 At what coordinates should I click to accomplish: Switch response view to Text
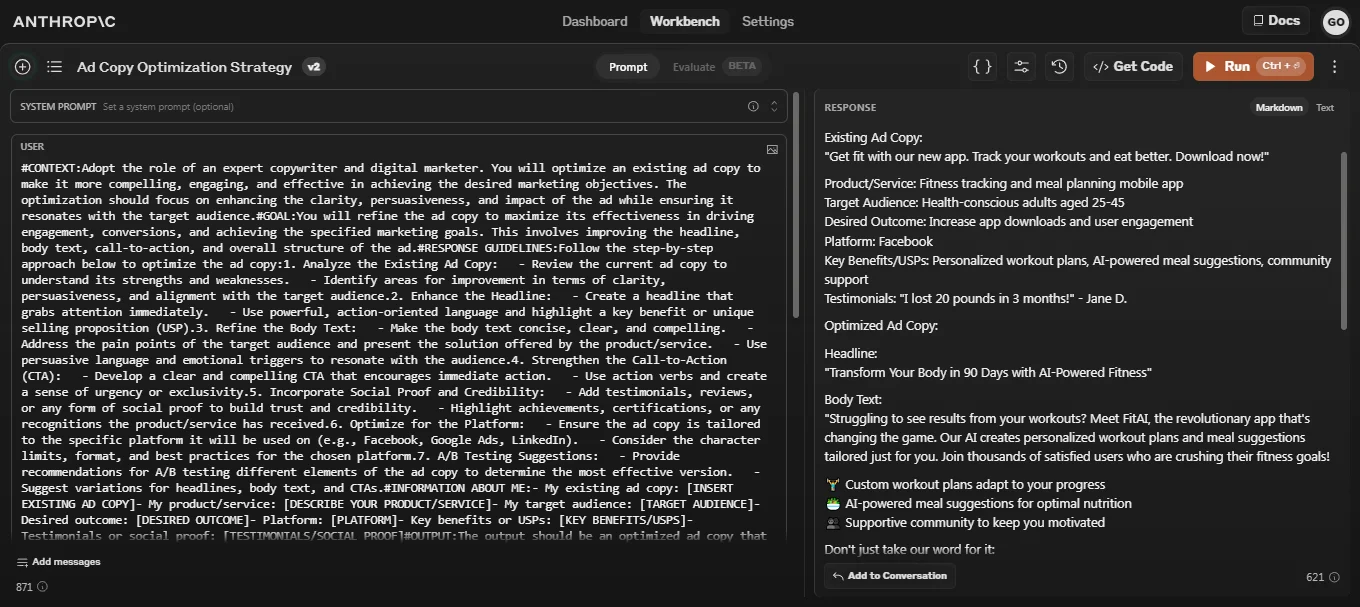coord(1324,107)
